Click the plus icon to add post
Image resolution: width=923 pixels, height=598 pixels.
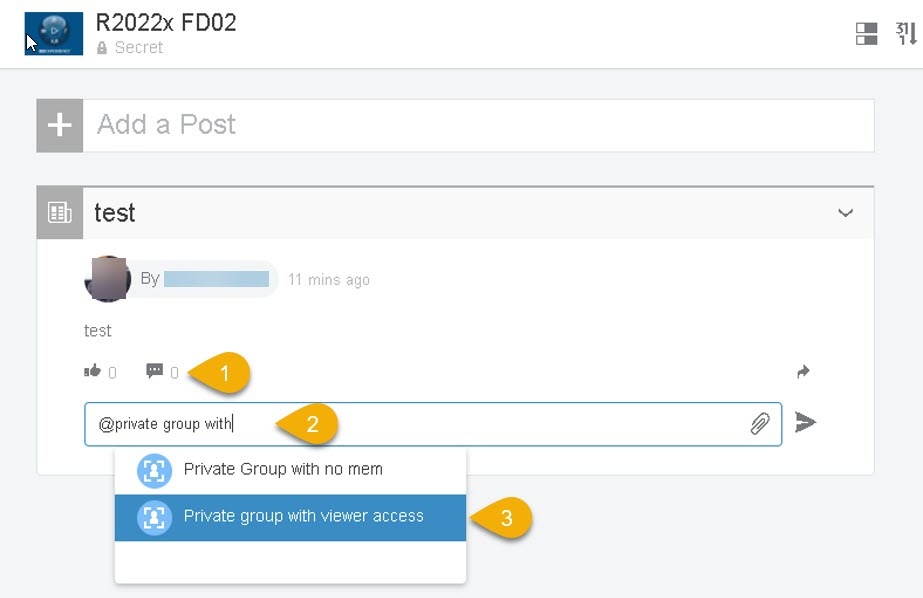tap(60, 125)
